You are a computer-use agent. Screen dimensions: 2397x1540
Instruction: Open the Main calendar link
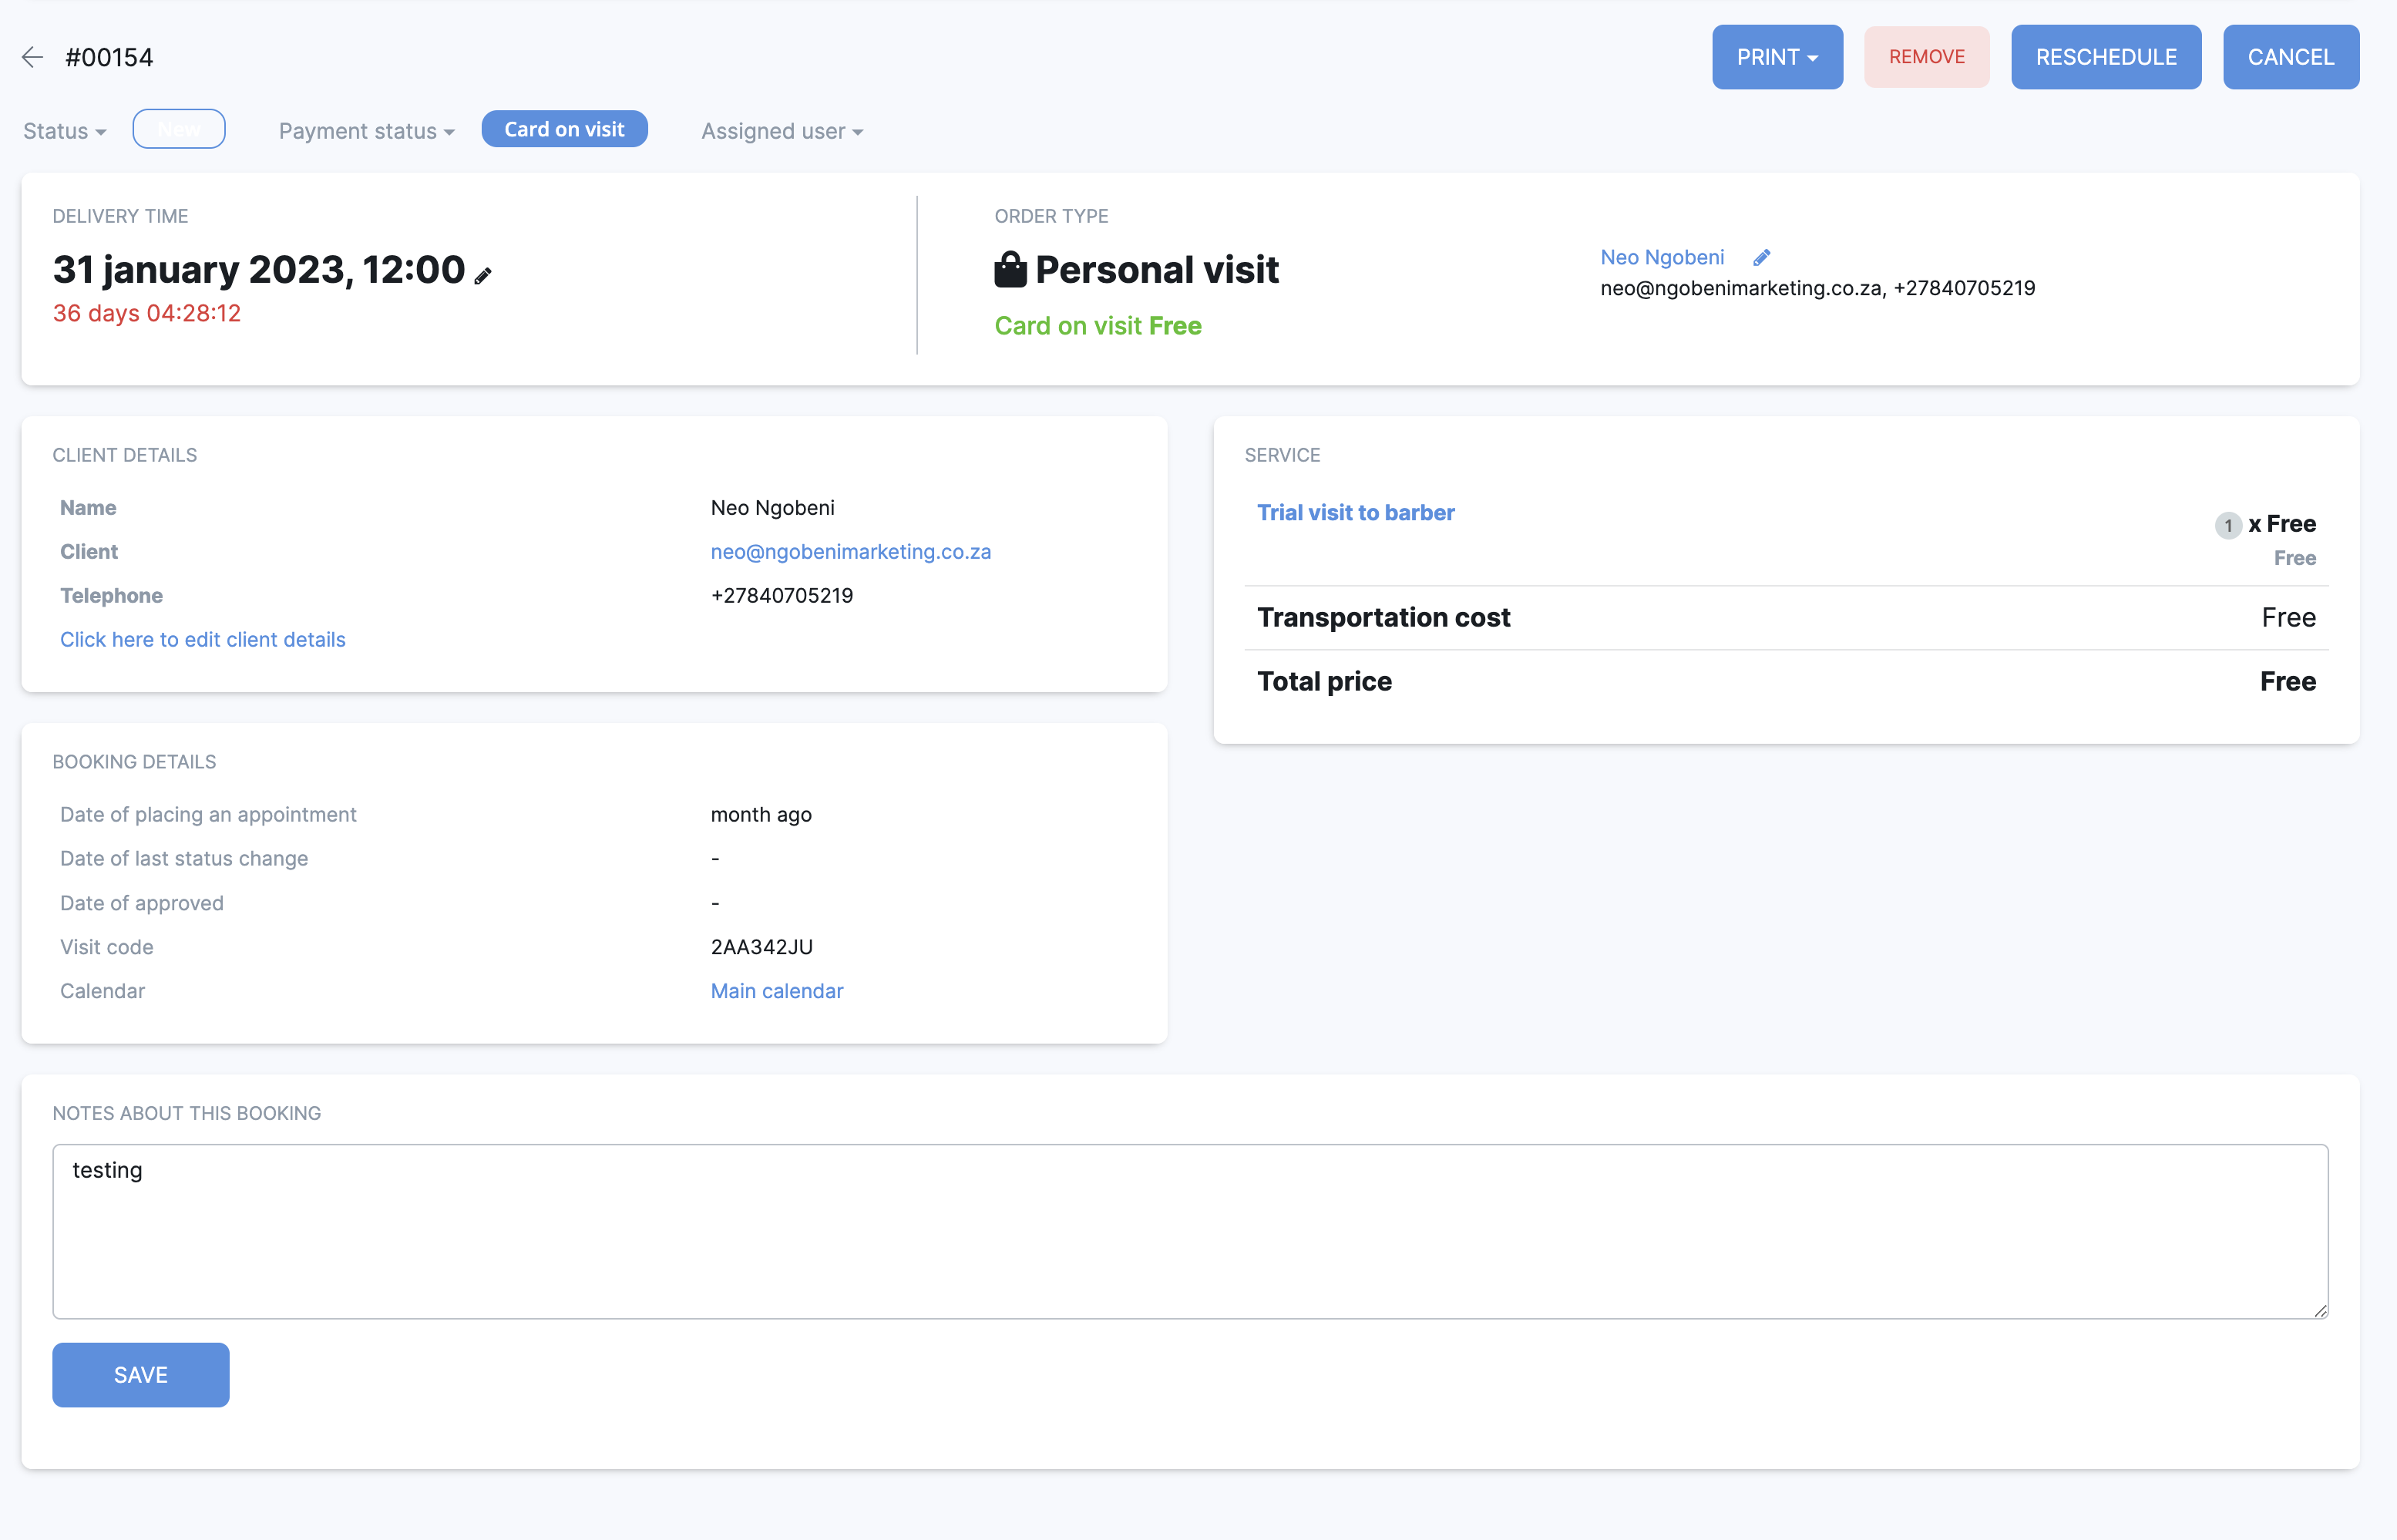[x=777, y=991]
